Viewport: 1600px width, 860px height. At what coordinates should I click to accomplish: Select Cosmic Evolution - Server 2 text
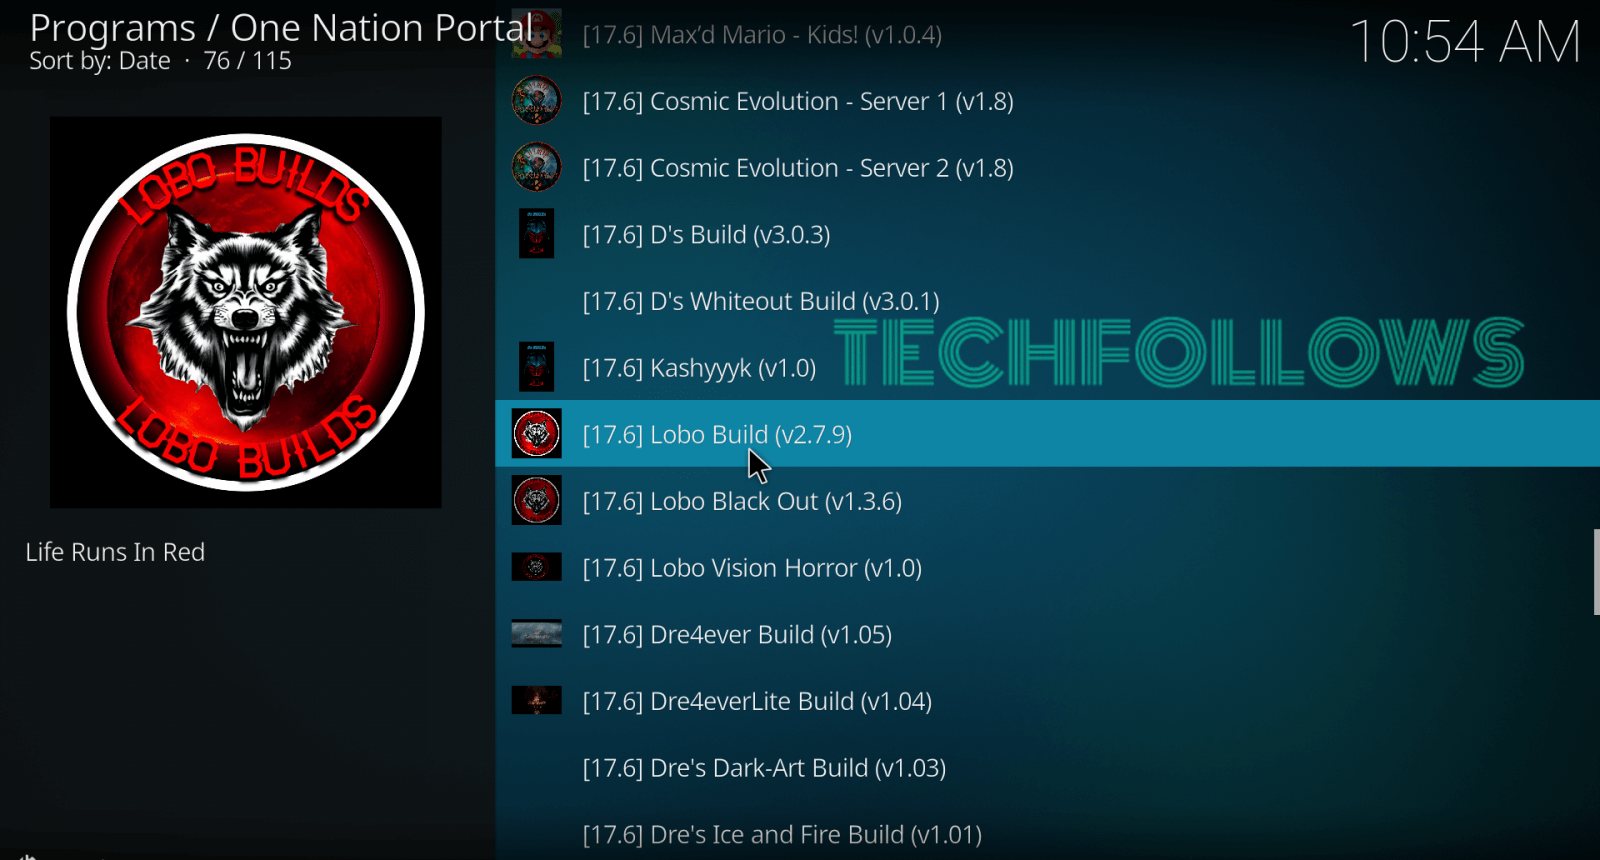tap(798, 168)
